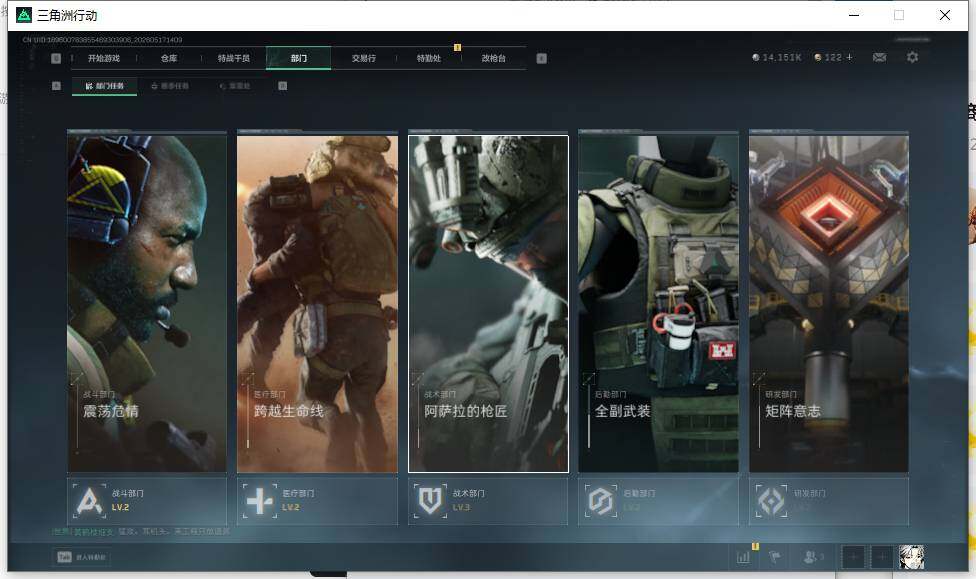Minimize the 三角洲行动 window
976x579 pixels.
click(x=854, y=15)
